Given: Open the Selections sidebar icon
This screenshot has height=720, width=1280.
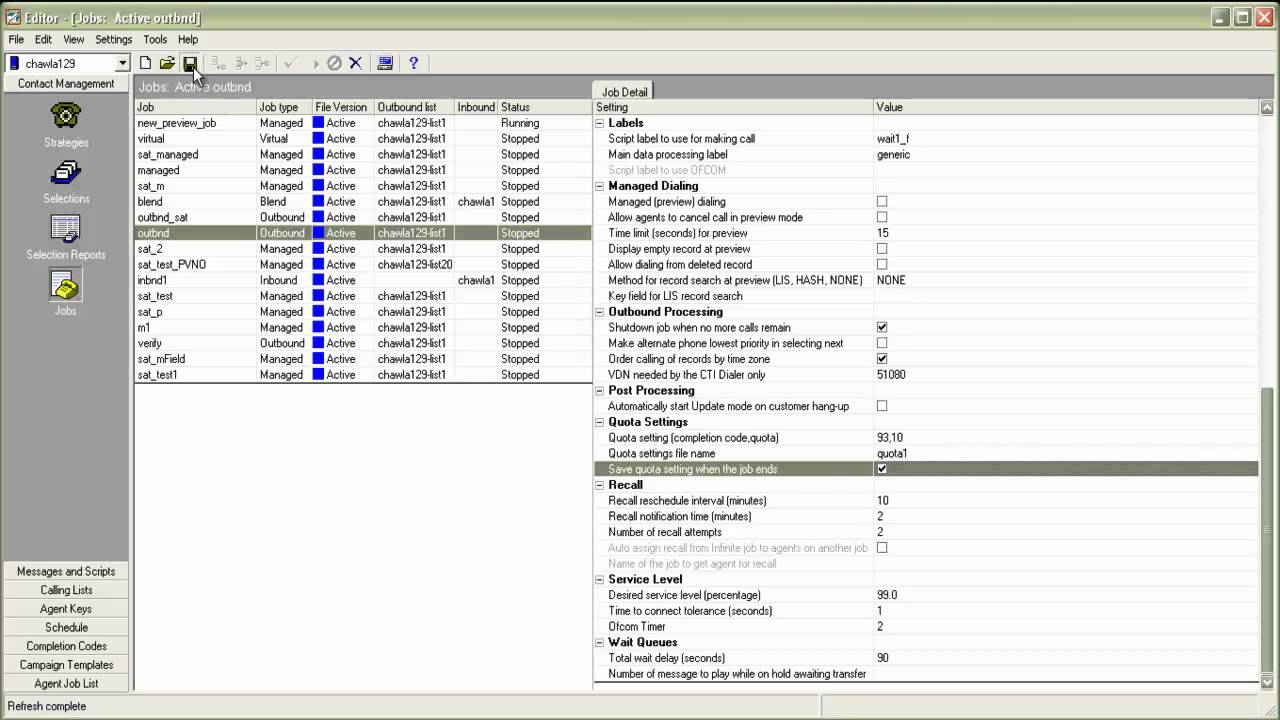Looking at the screenshot, I should click(x=66, y=172).
